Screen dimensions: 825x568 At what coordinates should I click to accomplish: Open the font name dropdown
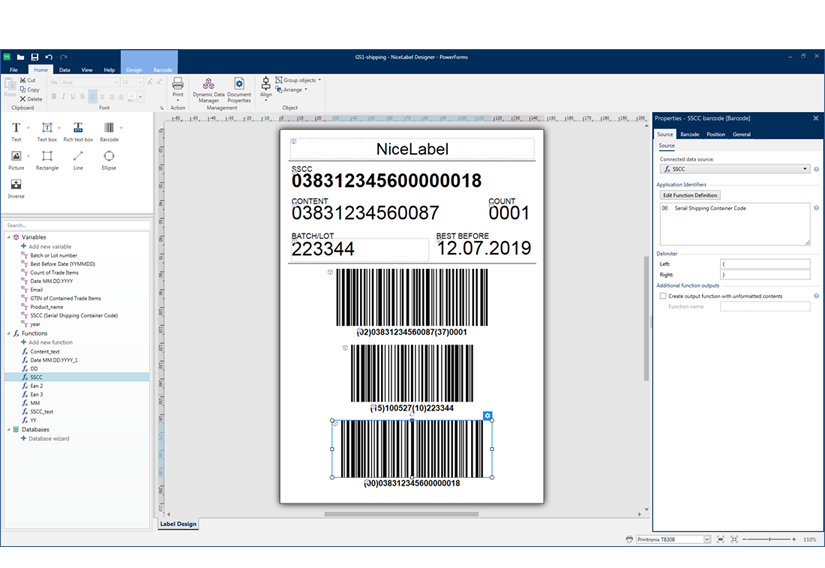pos(116,83)
